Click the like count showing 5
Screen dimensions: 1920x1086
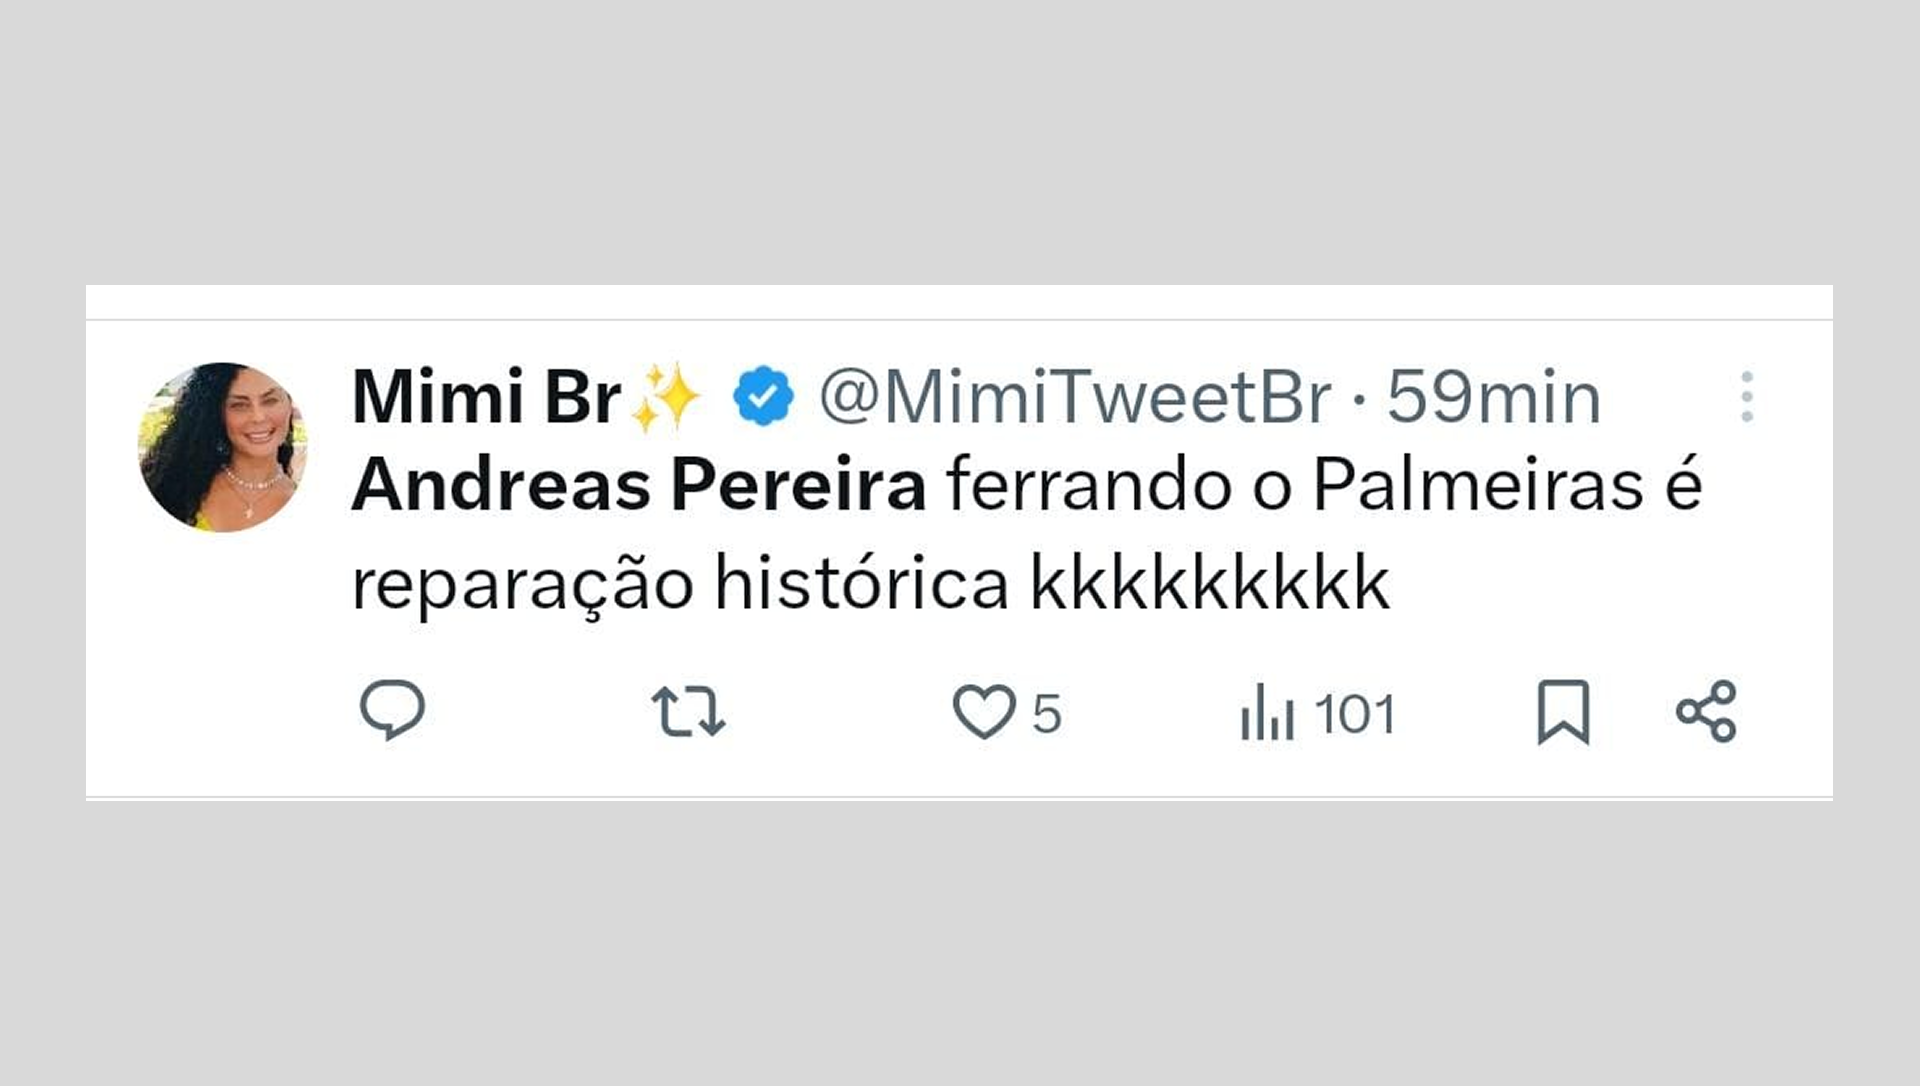pos(1050,712)
